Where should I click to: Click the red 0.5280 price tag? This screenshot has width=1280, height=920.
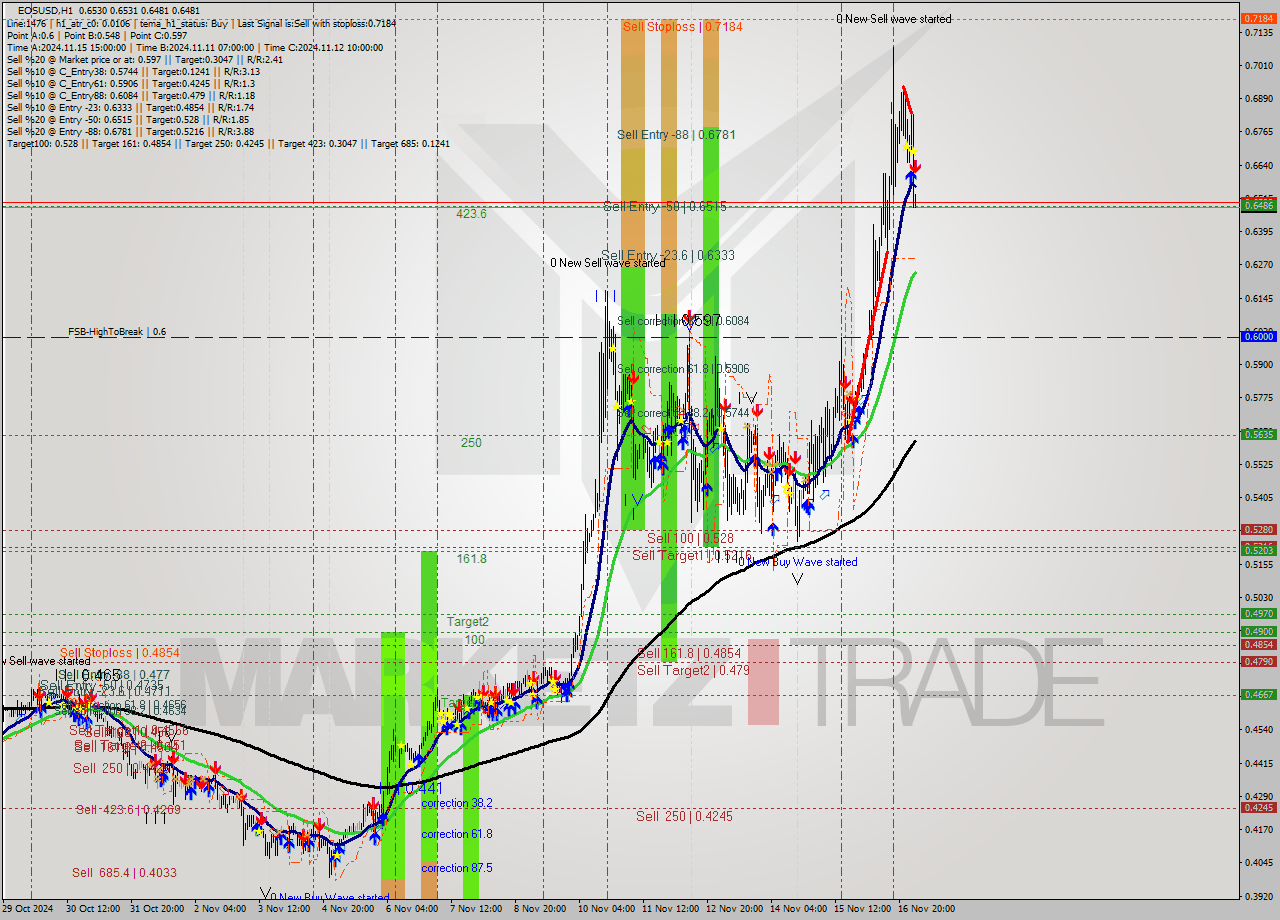point(1257,530)
